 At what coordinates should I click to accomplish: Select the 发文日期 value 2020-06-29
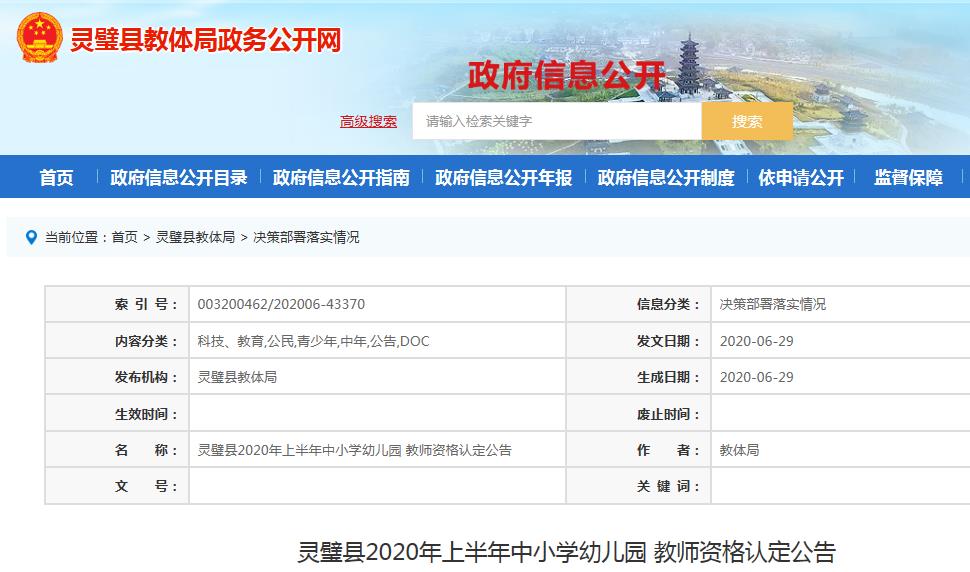coord(757,341)
